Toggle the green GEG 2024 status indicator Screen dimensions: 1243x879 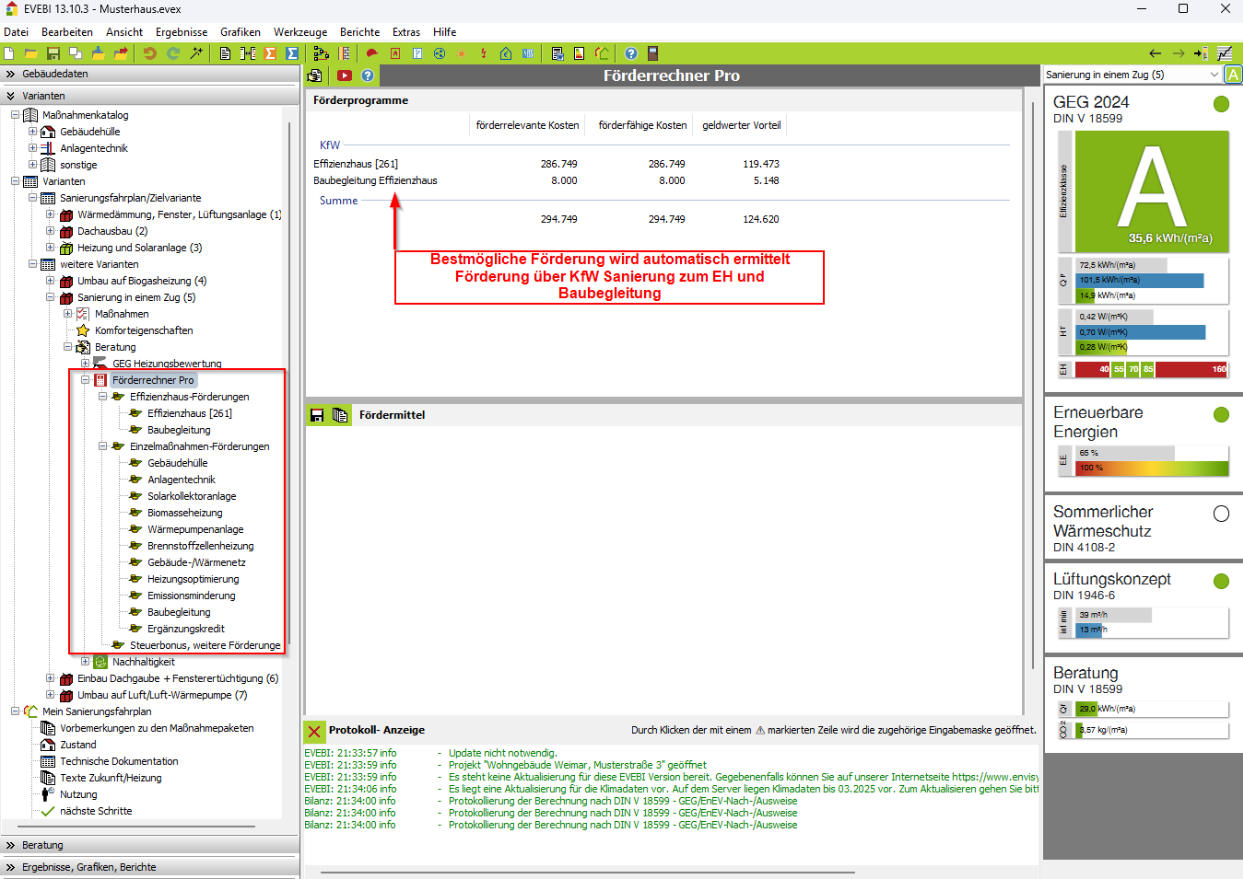coord(1220,104)
